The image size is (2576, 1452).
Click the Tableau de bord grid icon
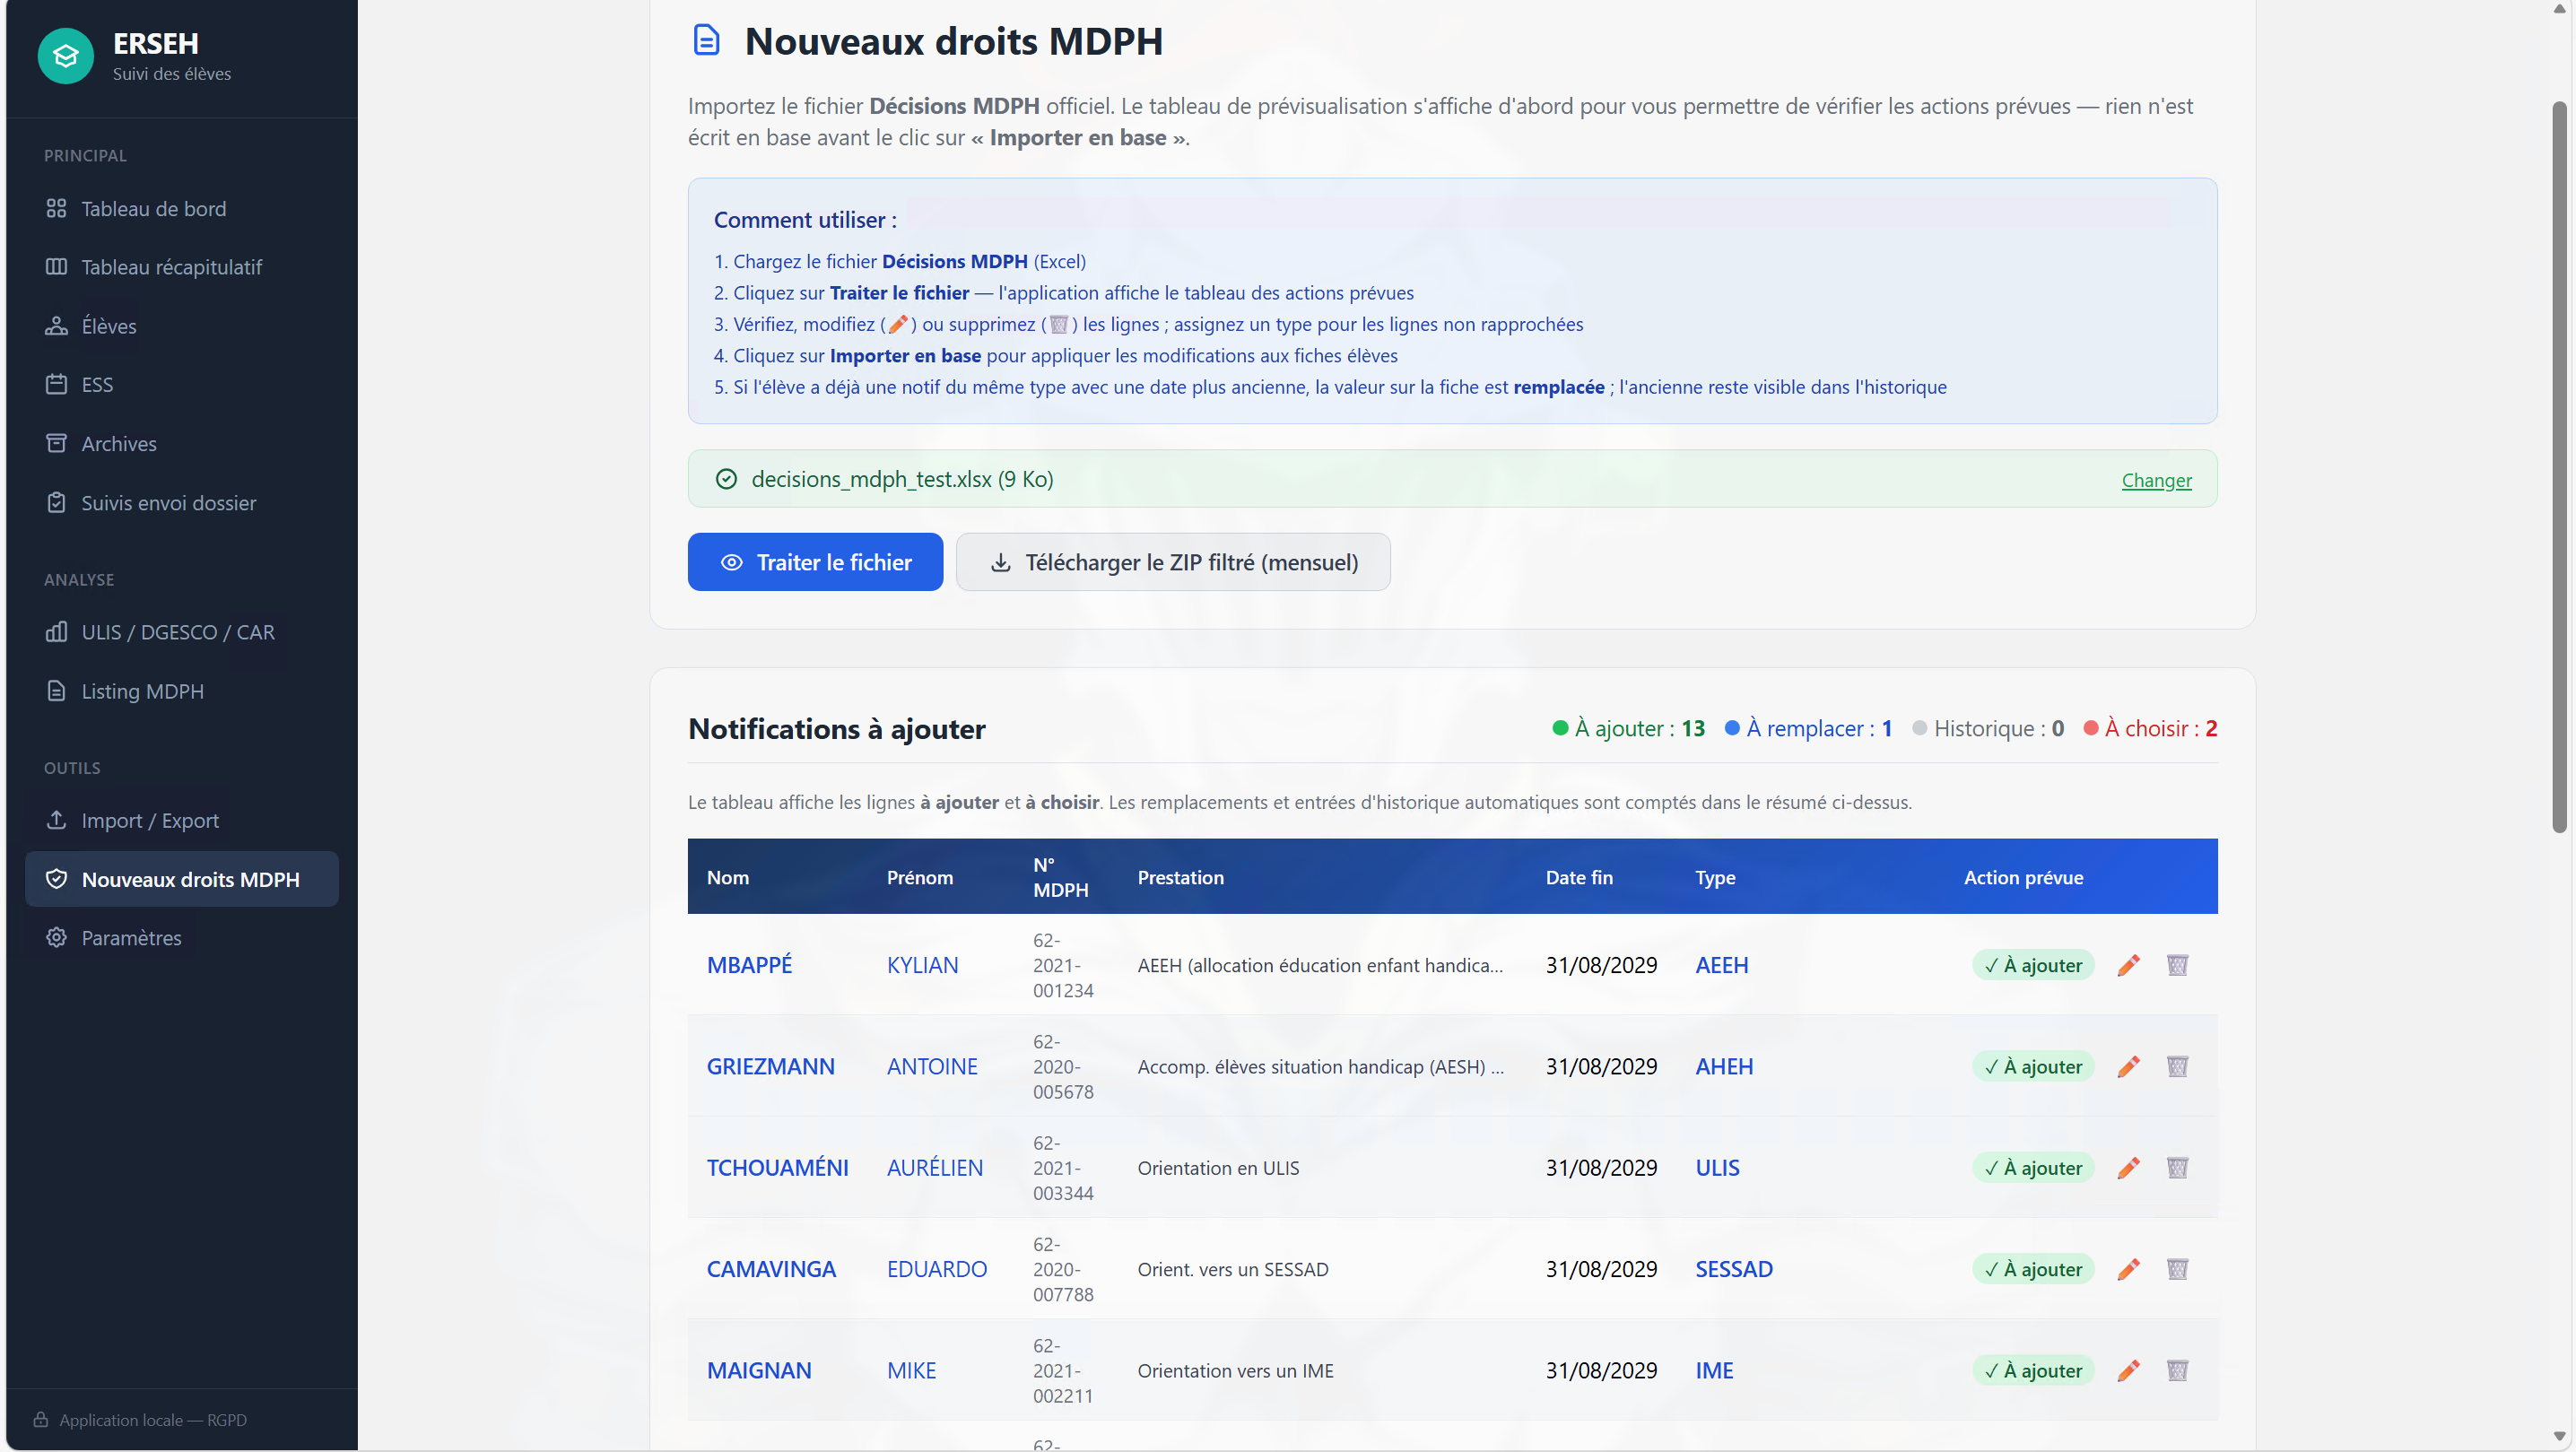click(x=56, y=208)
